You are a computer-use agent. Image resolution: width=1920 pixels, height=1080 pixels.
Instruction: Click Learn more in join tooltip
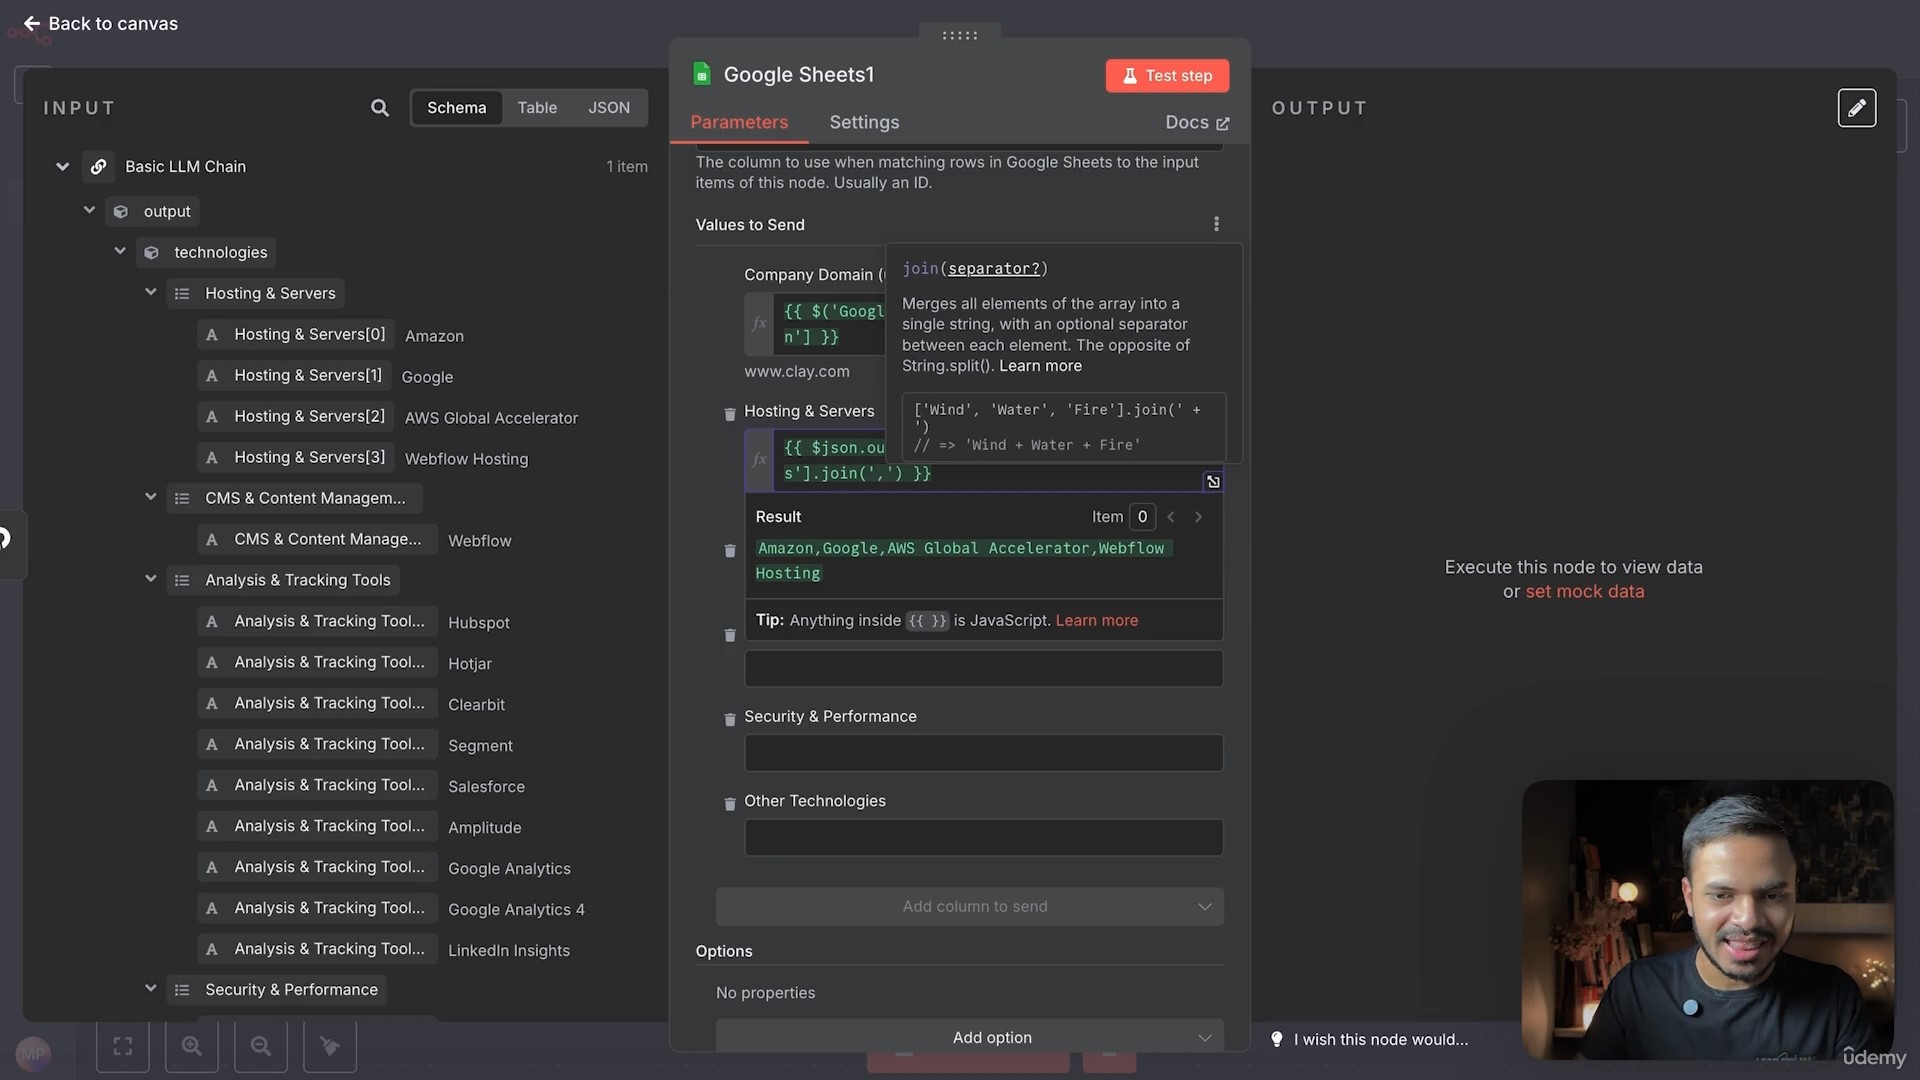1040,366
